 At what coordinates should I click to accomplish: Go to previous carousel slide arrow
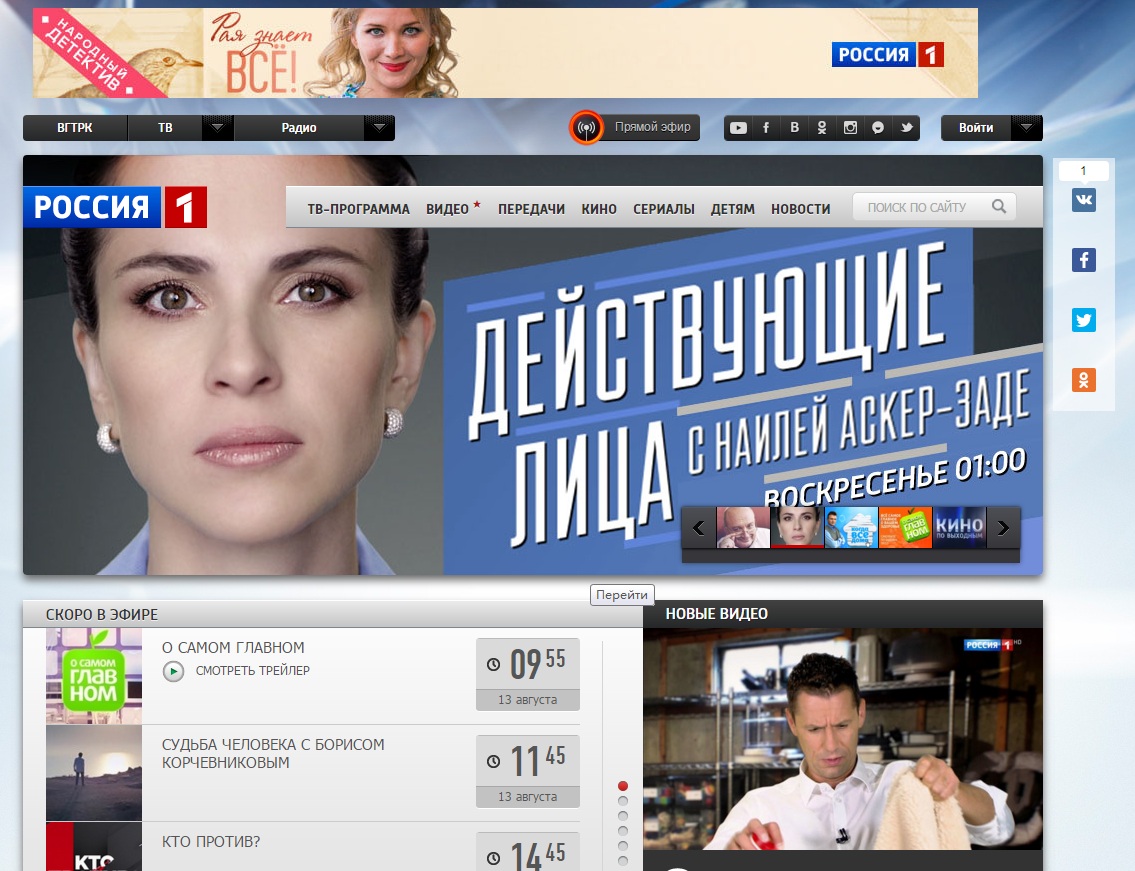699,528
